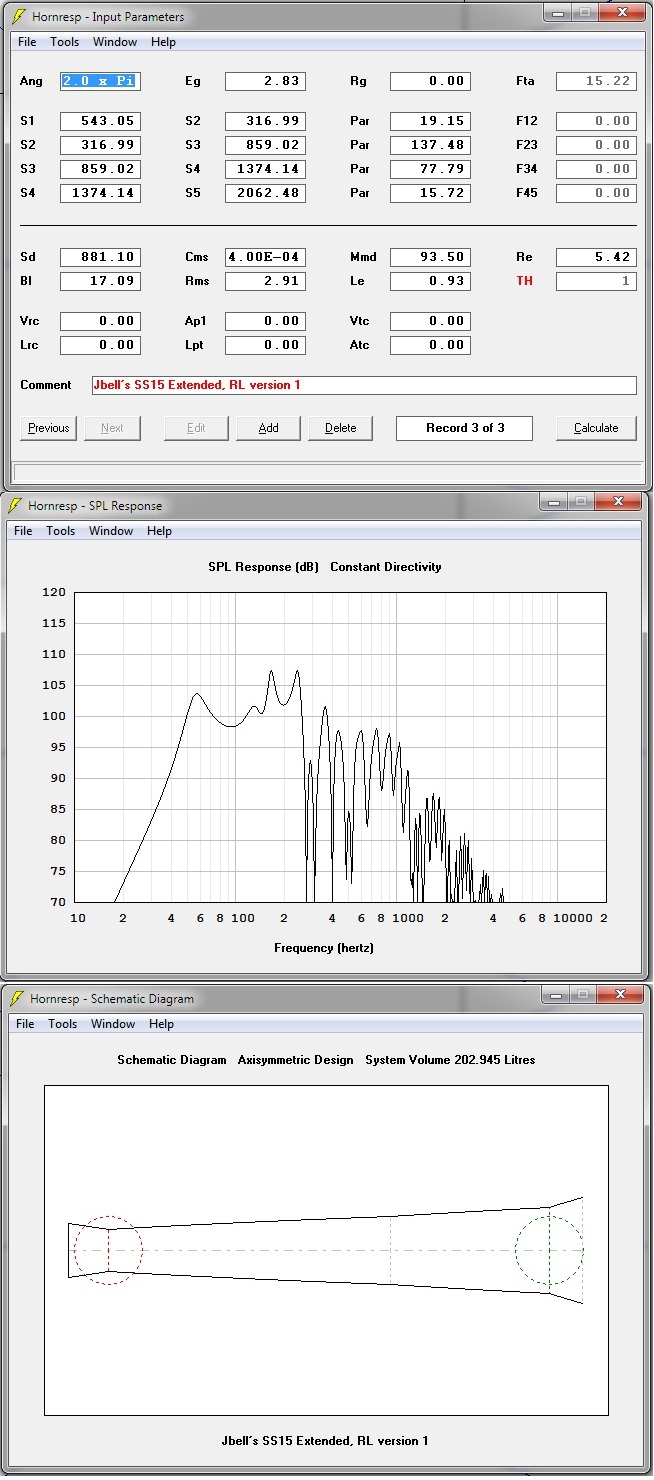Open File menu in Schematic Diagram window
654x1480 pixels.
click(25, 1024)
